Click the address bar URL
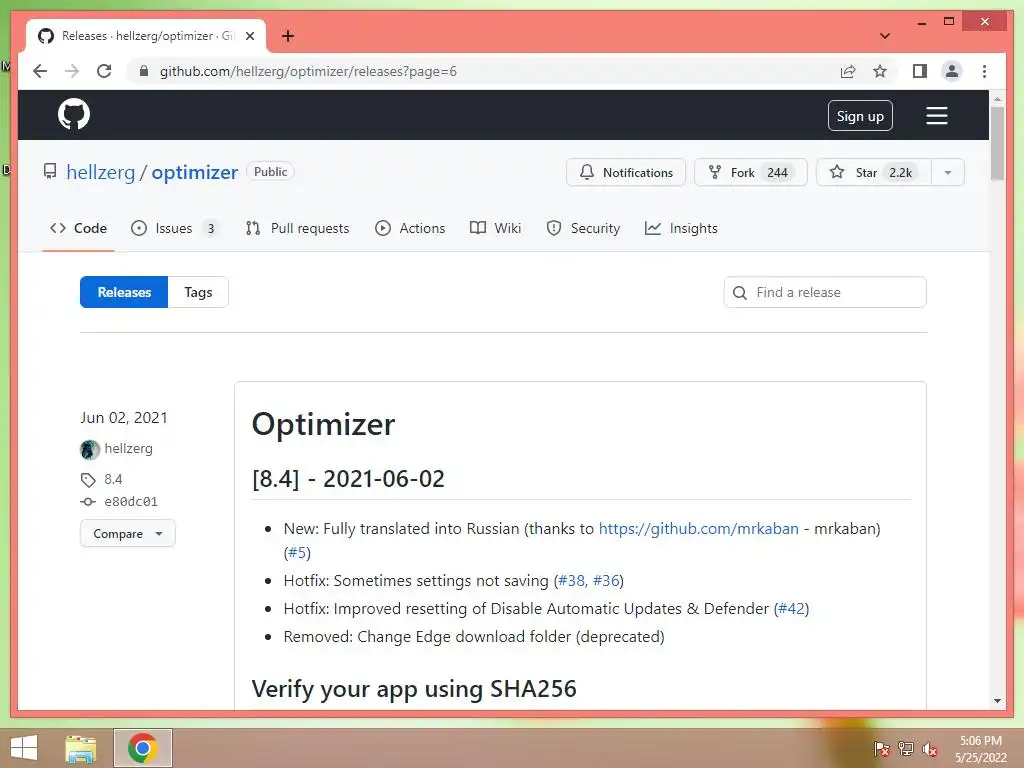Image resolution: width=1024 pixels, height=768 pixels. pyautogui.click(x=308, y=71)
